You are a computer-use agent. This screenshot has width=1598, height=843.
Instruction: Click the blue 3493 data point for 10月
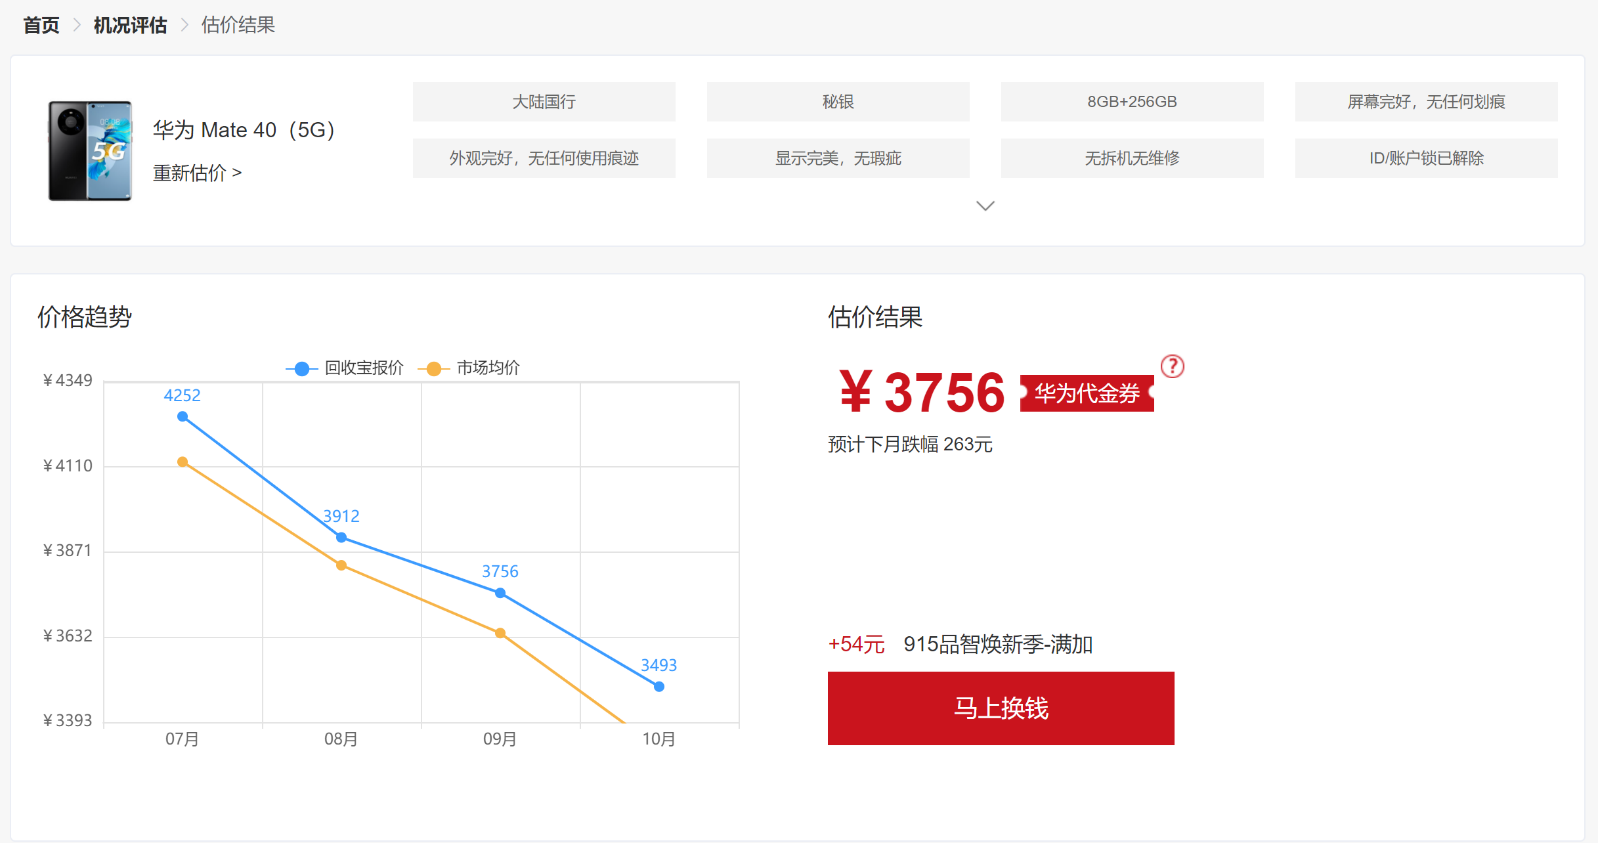(659, 687)
